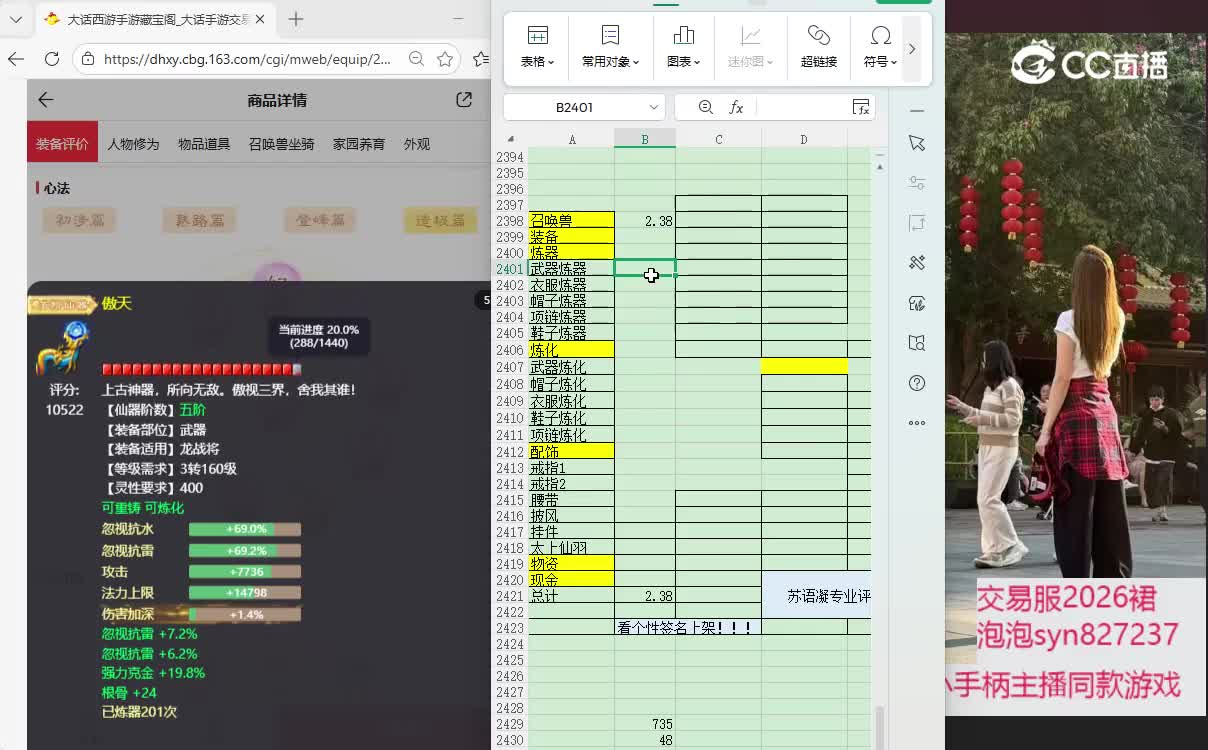Open the sidebar three-dots more icon

point(917,423)
